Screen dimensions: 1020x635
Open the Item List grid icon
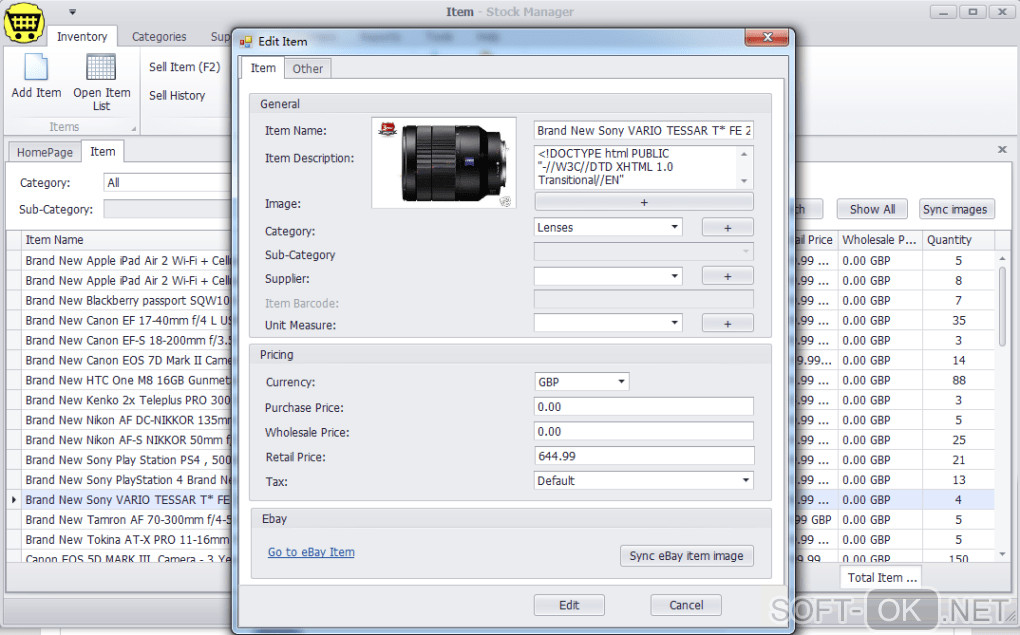click(101, 67)
